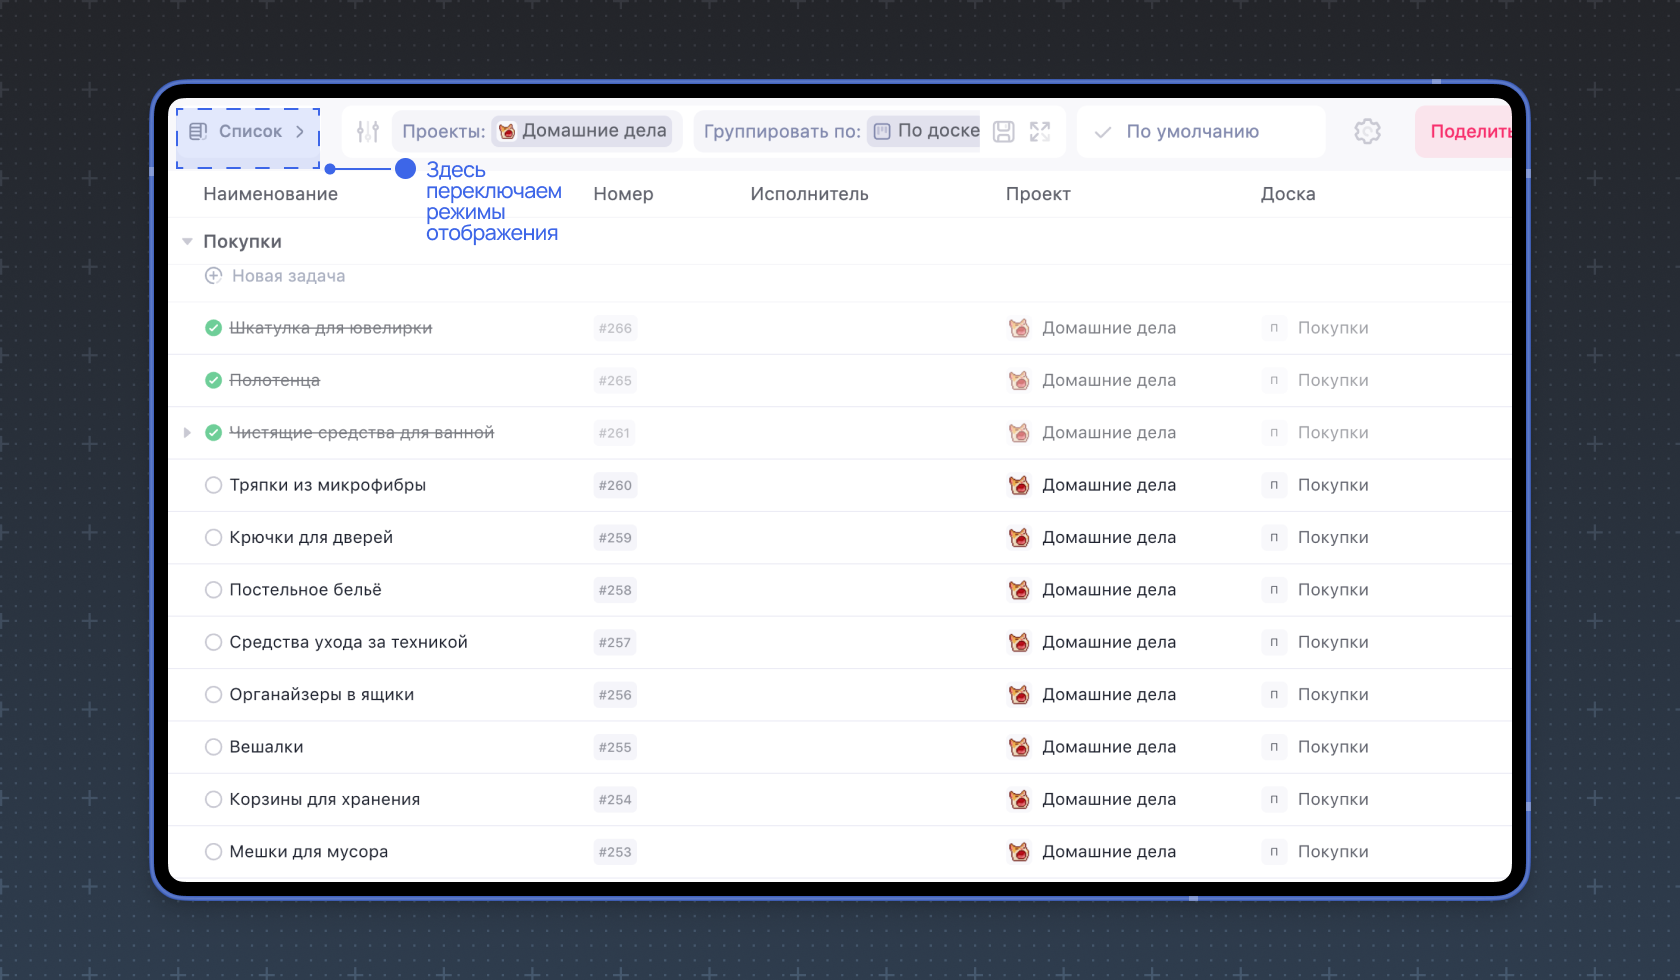Check off Мешки для мусора task
The image size is (1680, 980).
[x=213, y=852]
